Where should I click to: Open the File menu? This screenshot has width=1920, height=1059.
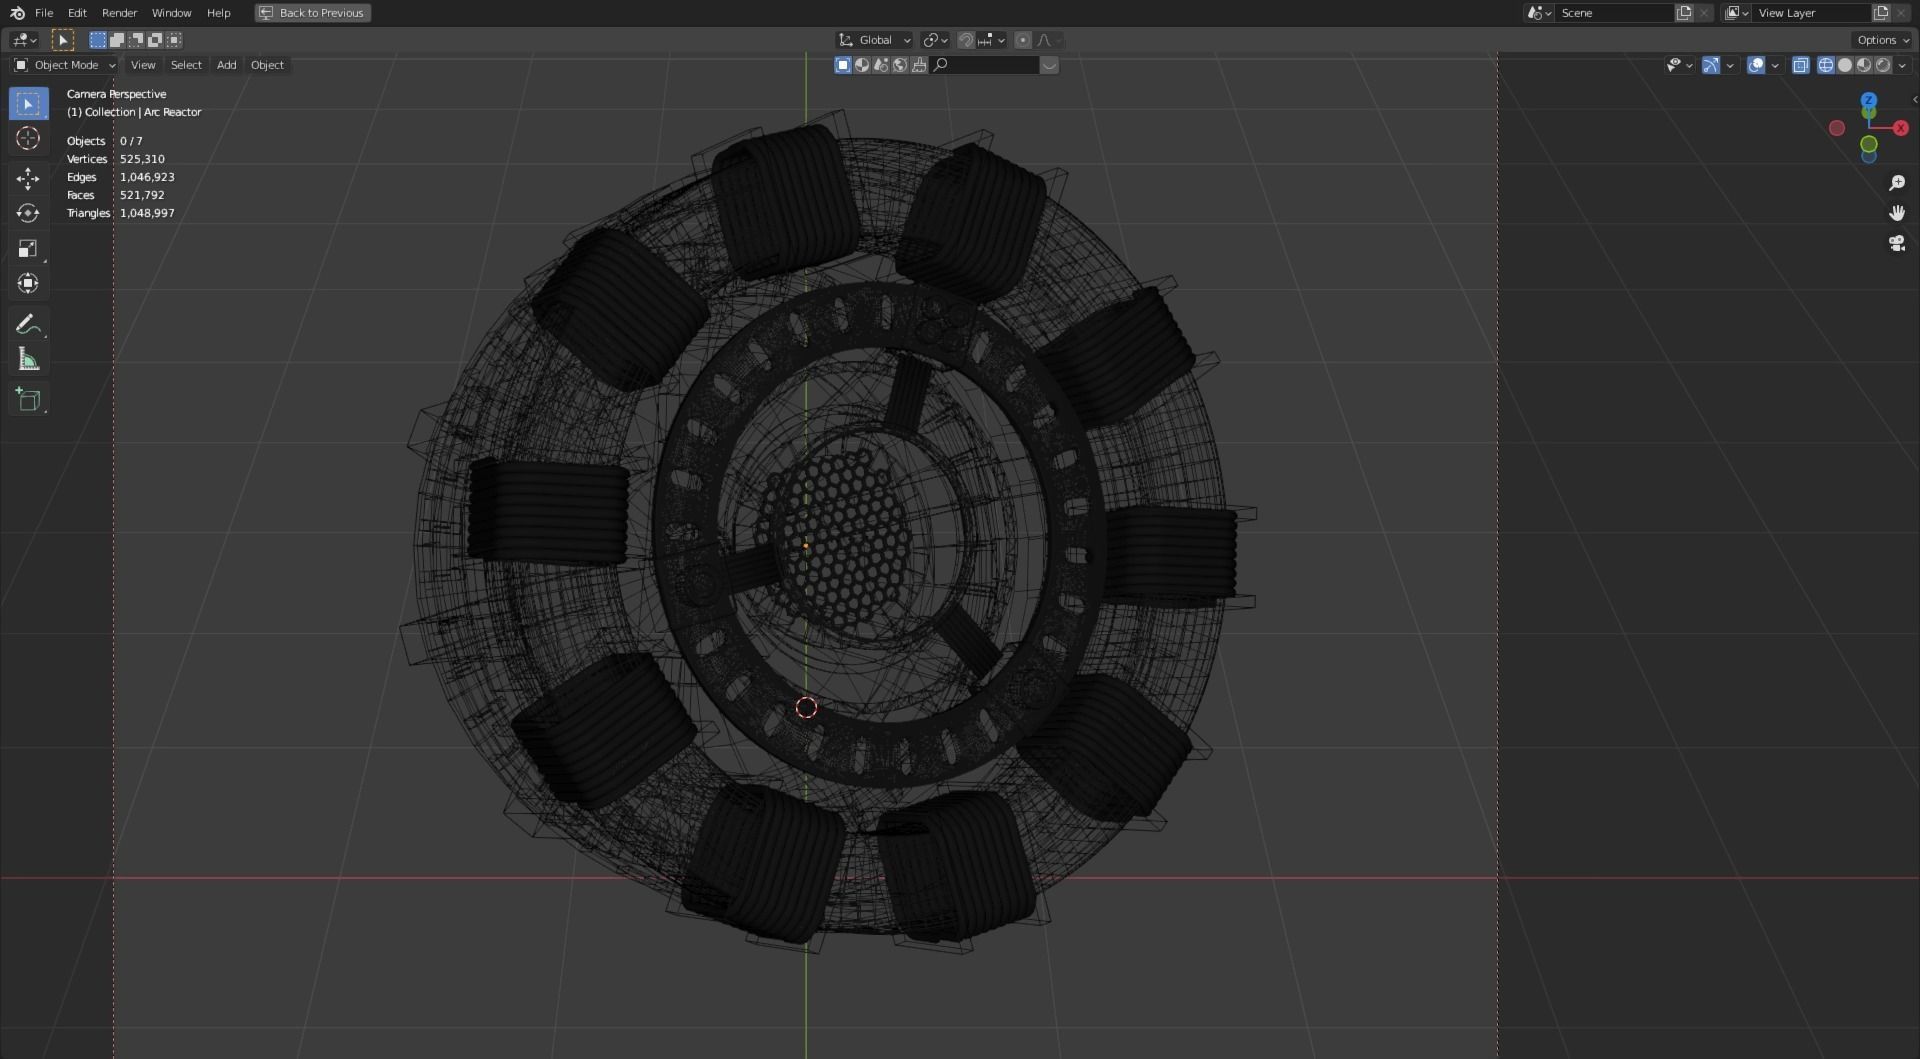44,13
